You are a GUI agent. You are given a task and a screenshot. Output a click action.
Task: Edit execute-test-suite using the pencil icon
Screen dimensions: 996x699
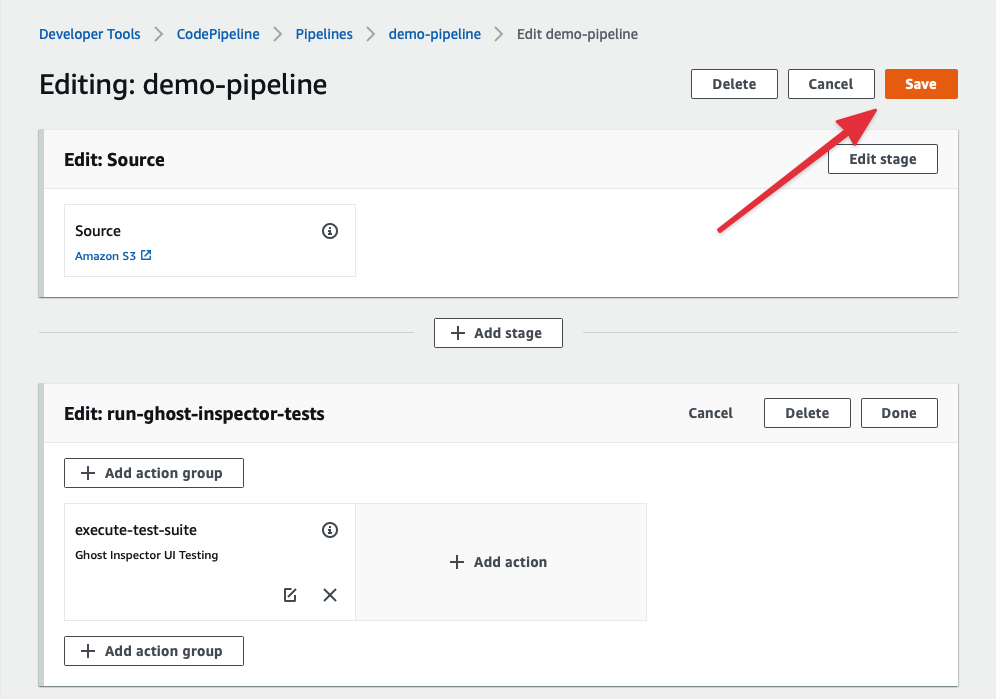(290, 595)
